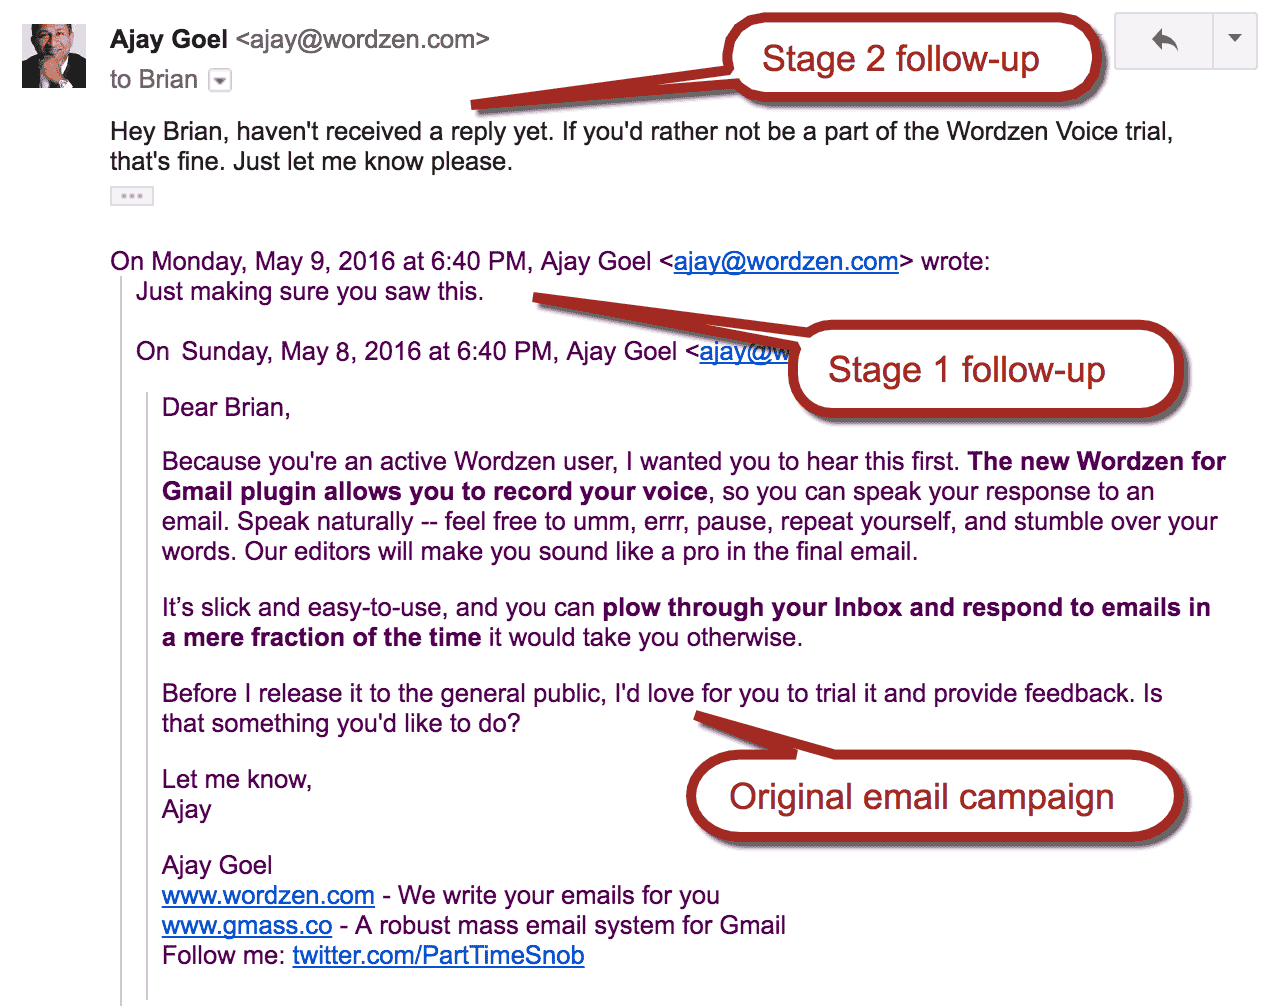The width and height of the screenshot is (1276, 1006).
Task: Click the sender name Ajay Goel
Action: pyautogui.click(x=169, y=39)
